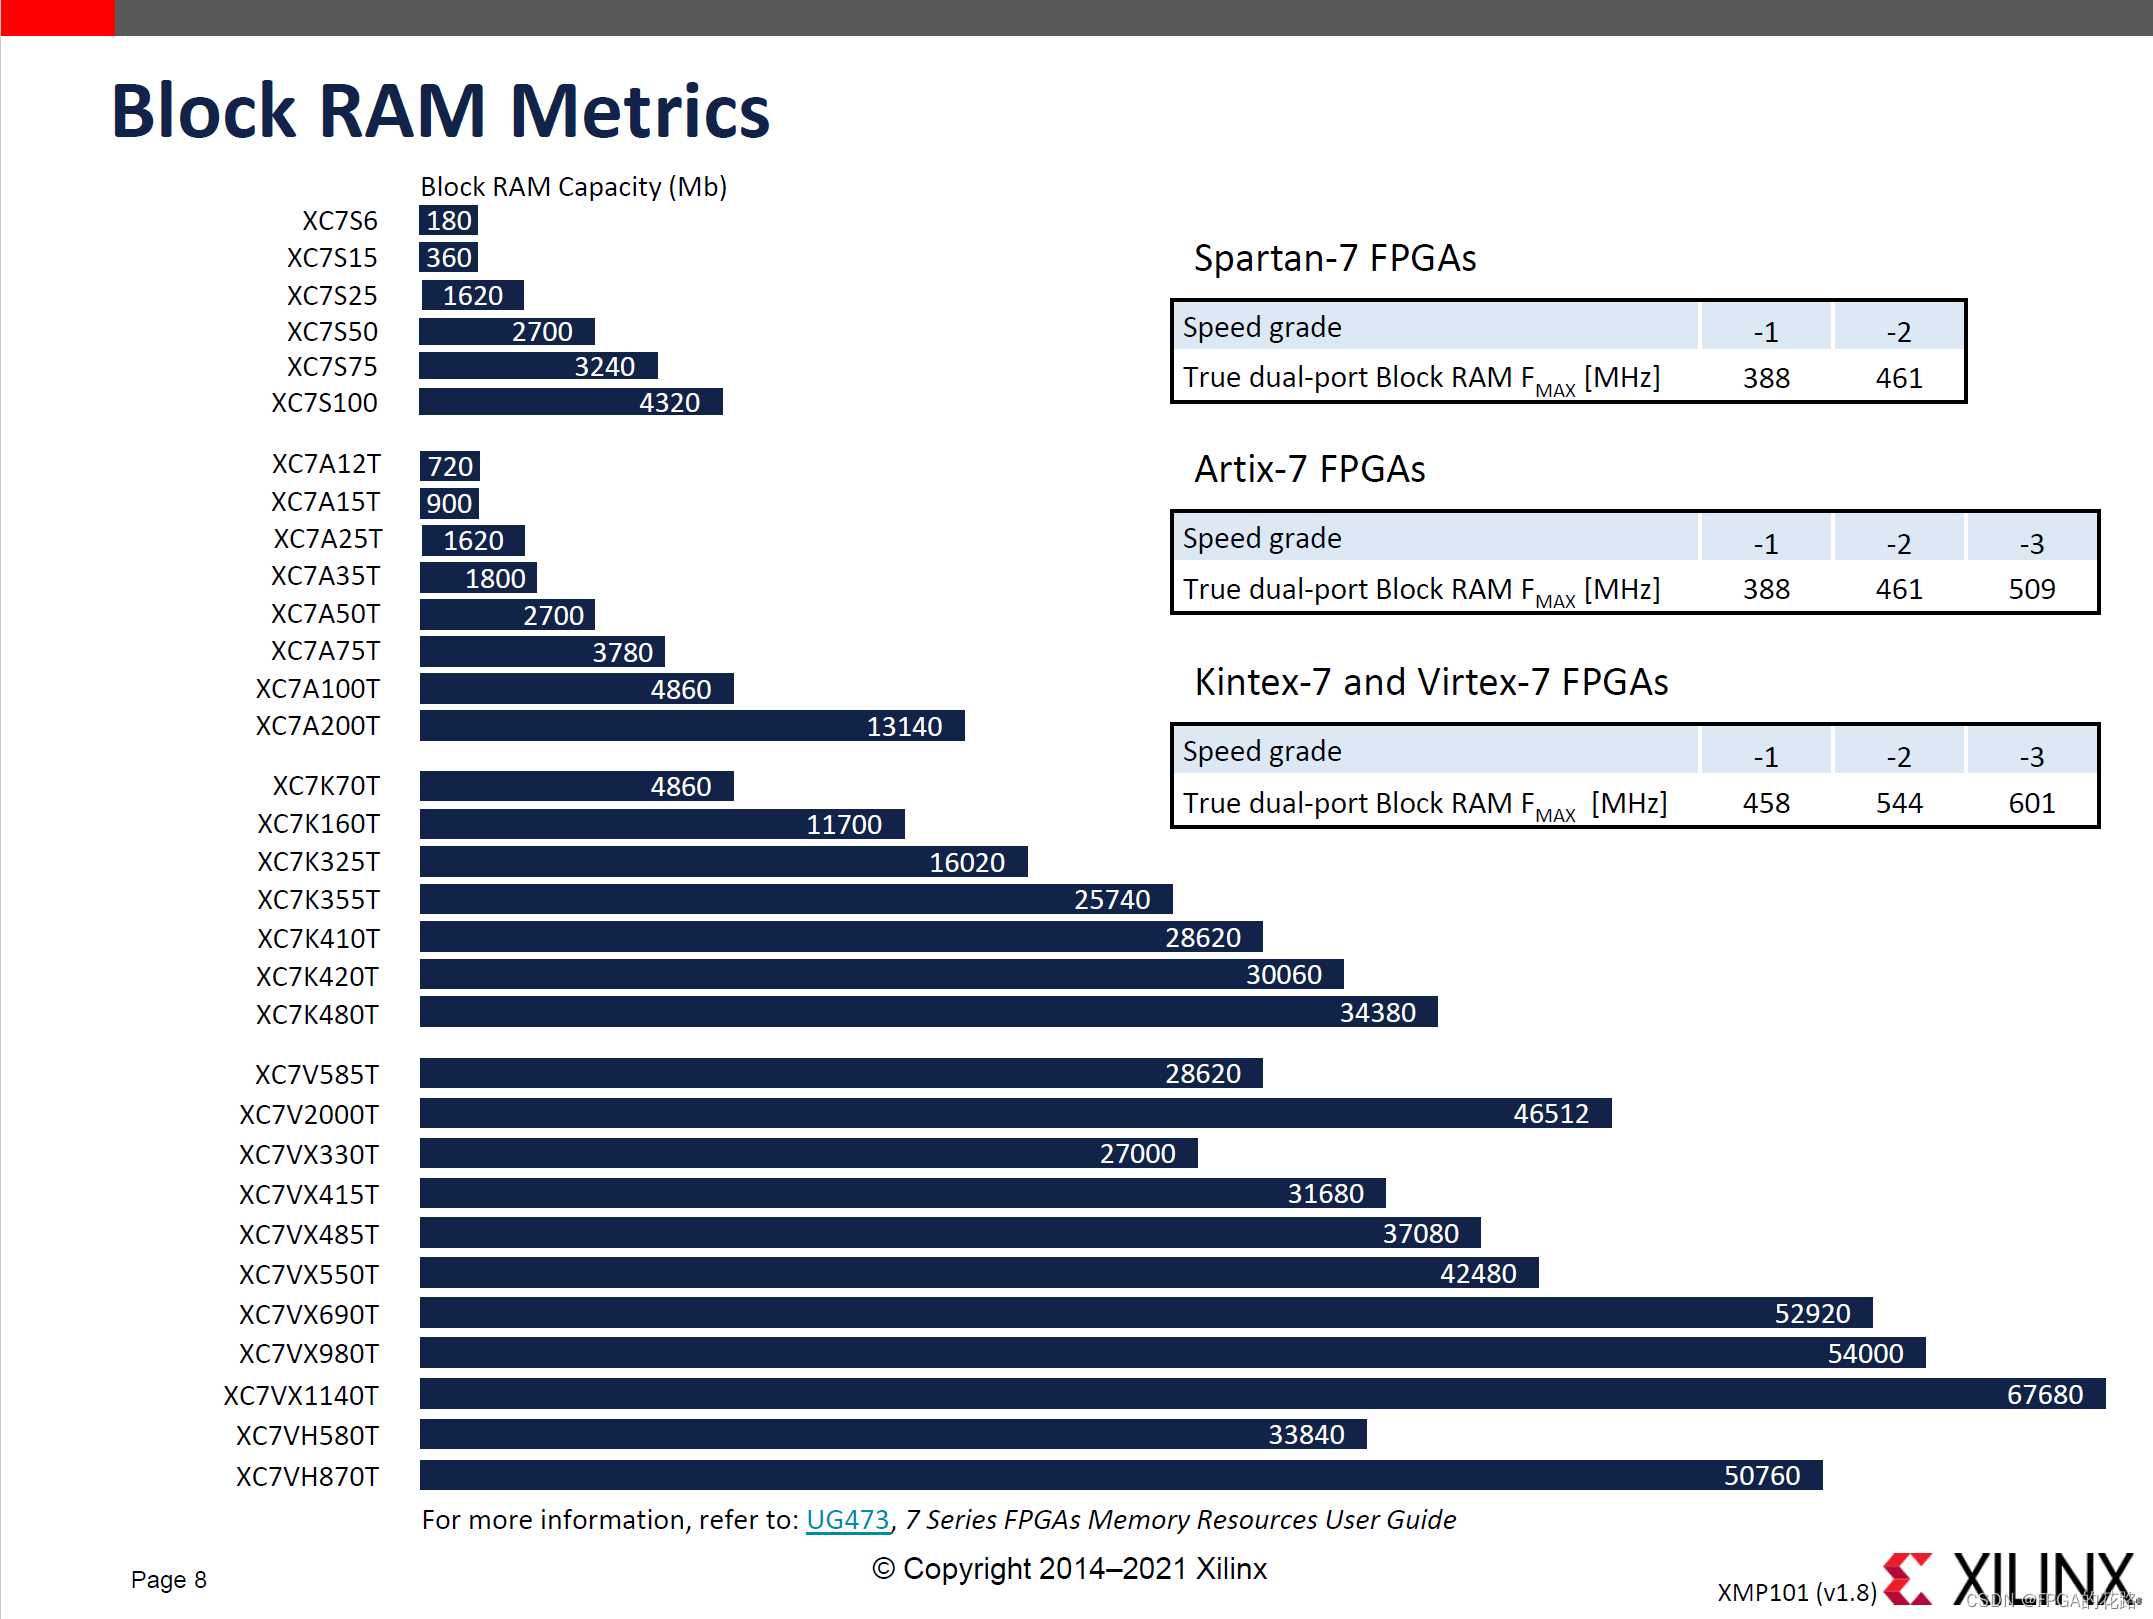The height and width of the screenshot is (1619, 2153).
Task: Open the UG473 user guide link
Action: point(847,1520)
